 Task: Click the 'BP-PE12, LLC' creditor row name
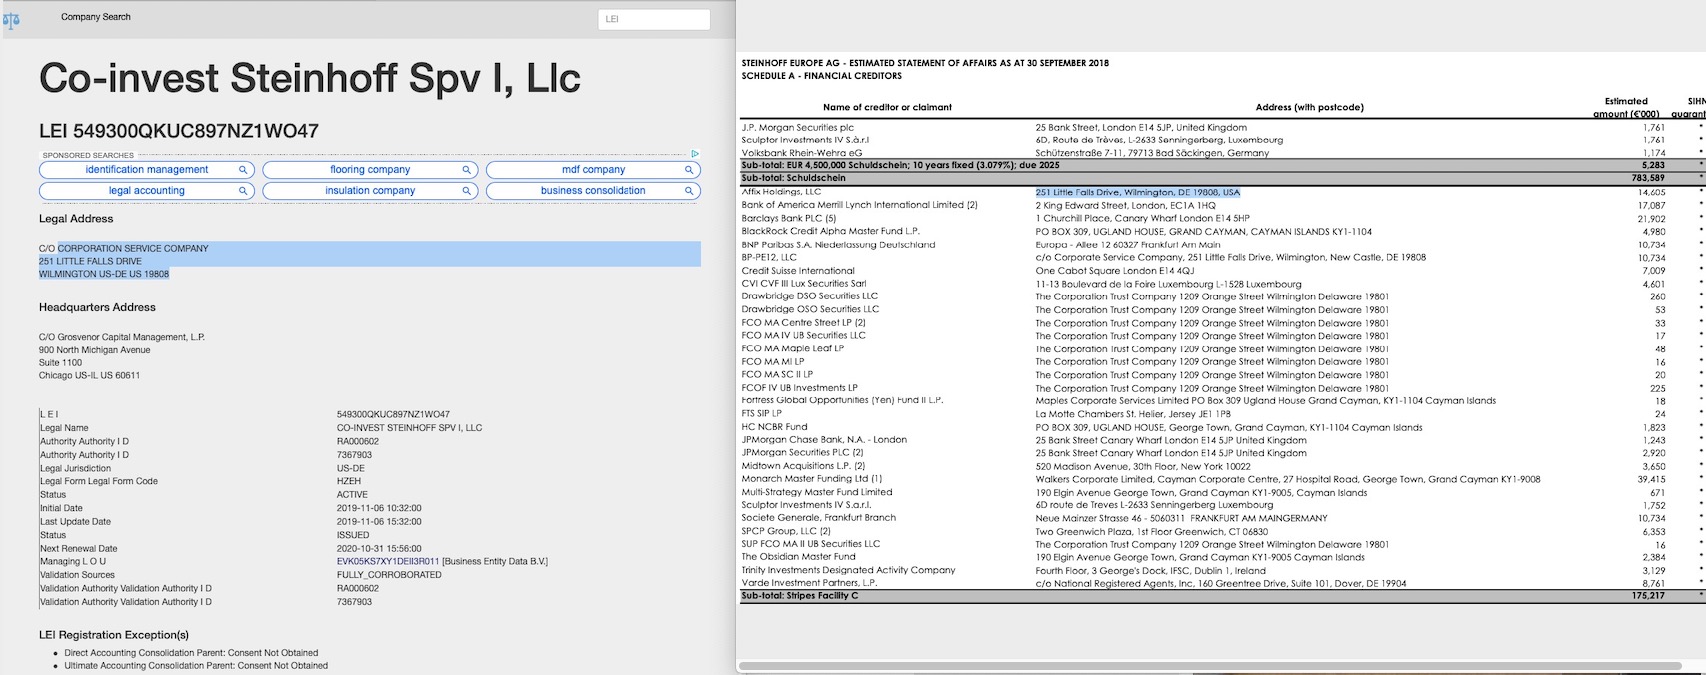click(x=769, y=257)
